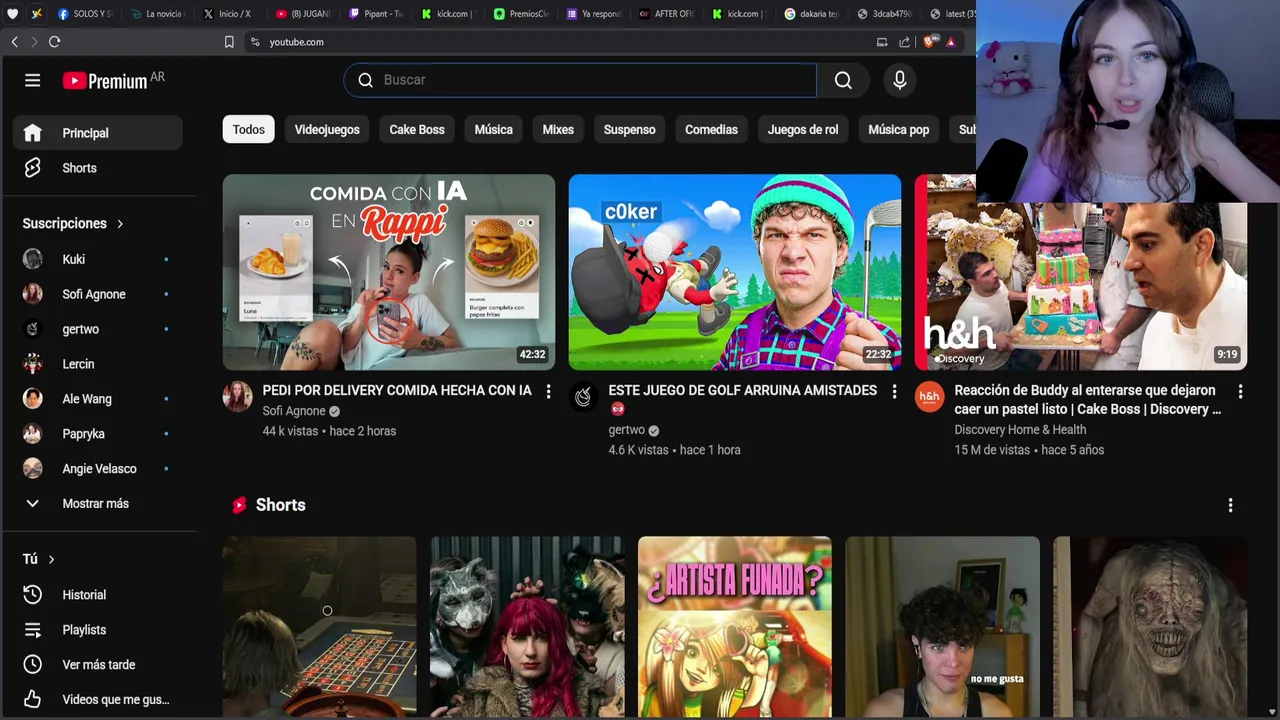Select the Cake Boss filter chip

point(417,130)
